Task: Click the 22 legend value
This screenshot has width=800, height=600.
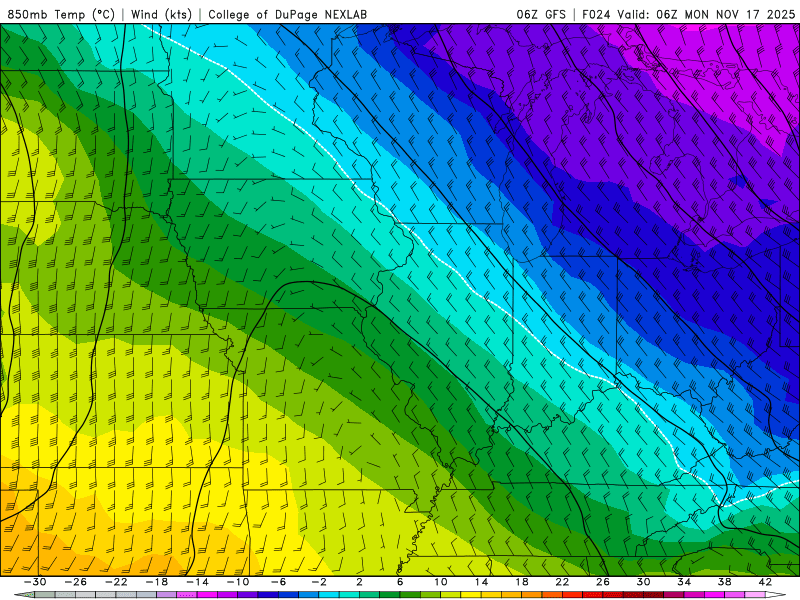Action: 562,582
